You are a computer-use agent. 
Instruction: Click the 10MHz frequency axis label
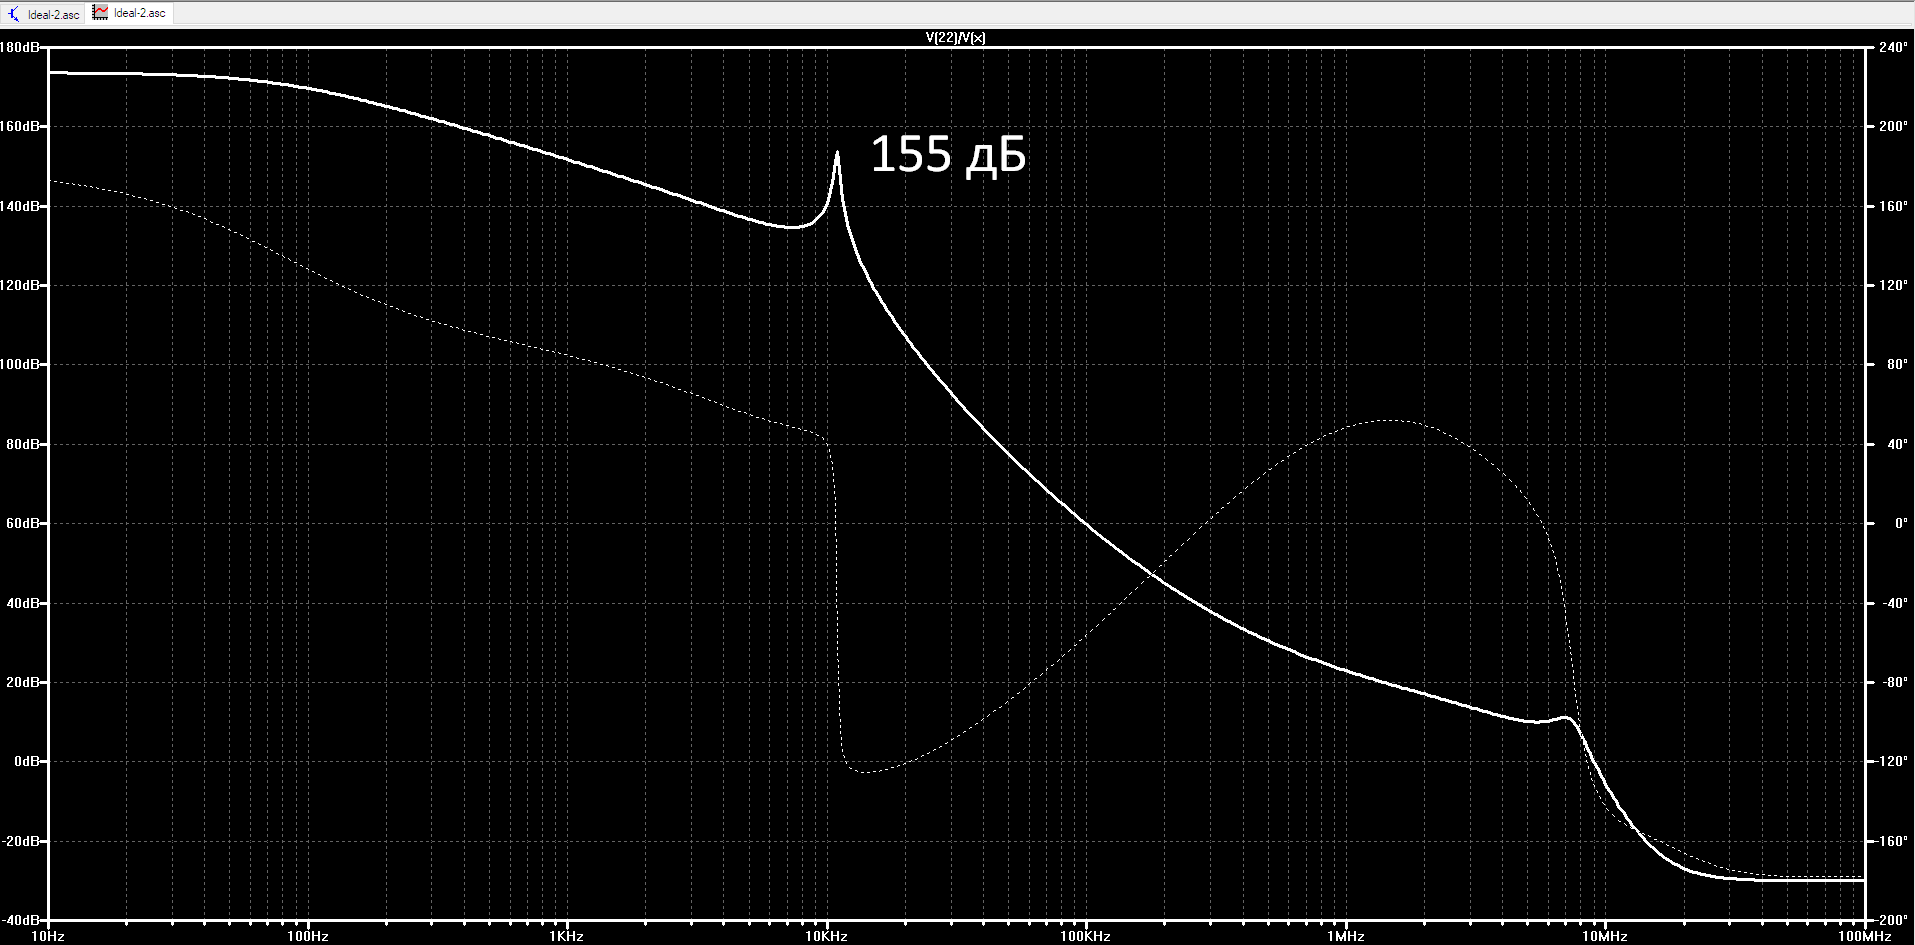click(1605, 937)
